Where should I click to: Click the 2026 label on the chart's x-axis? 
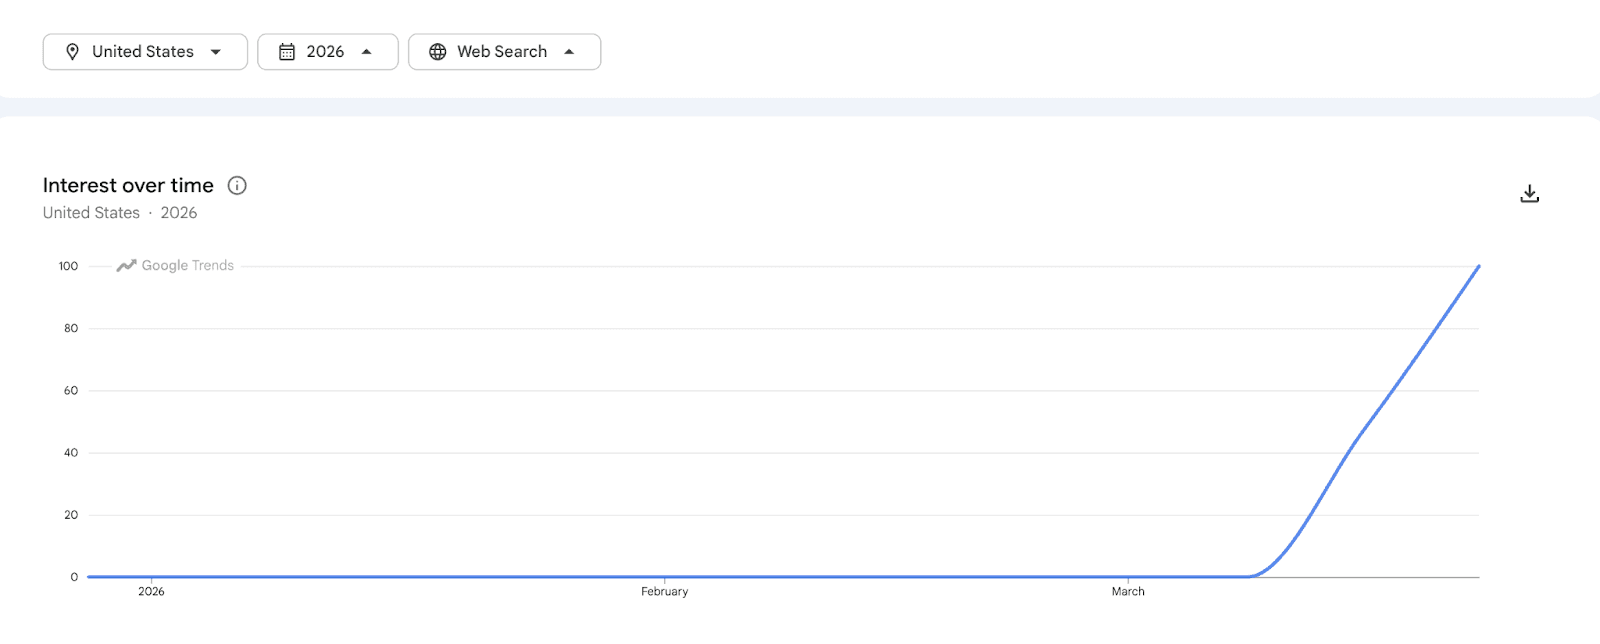tap(151, 592)
